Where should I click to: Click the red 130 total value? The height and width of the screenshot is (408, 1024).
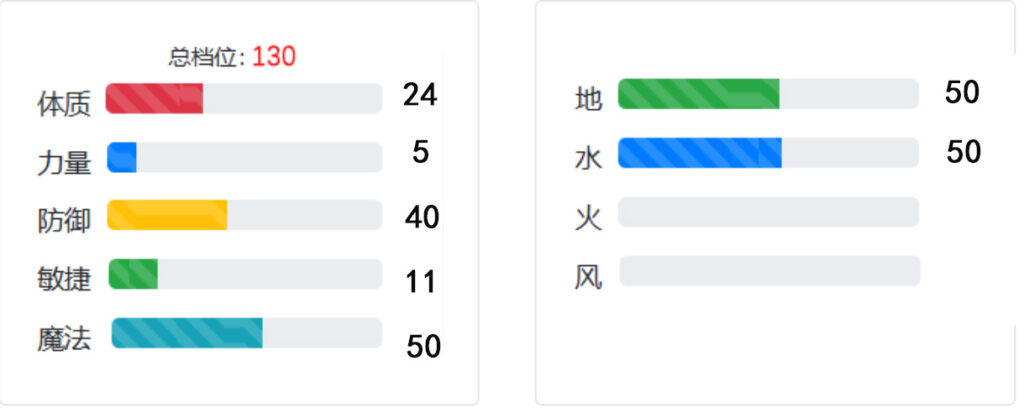pyautogui.click(x=274, y=57)
